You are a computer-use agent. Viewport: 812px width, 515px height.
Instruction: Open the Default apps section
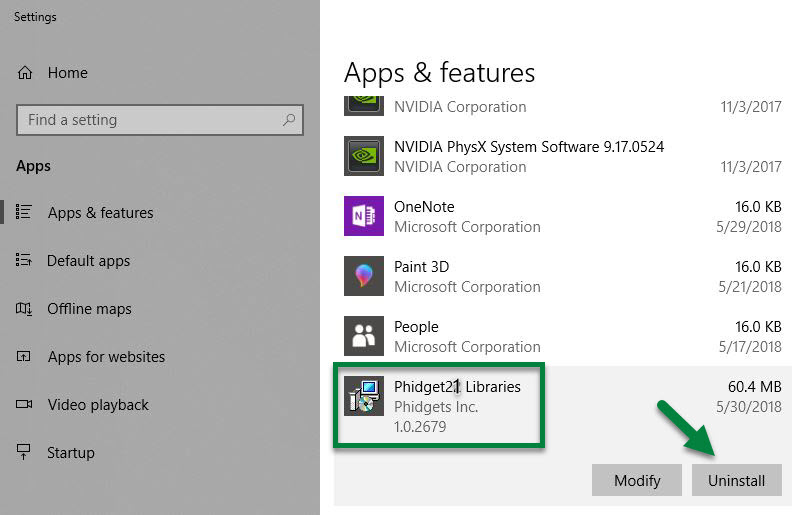coord(89,261)
